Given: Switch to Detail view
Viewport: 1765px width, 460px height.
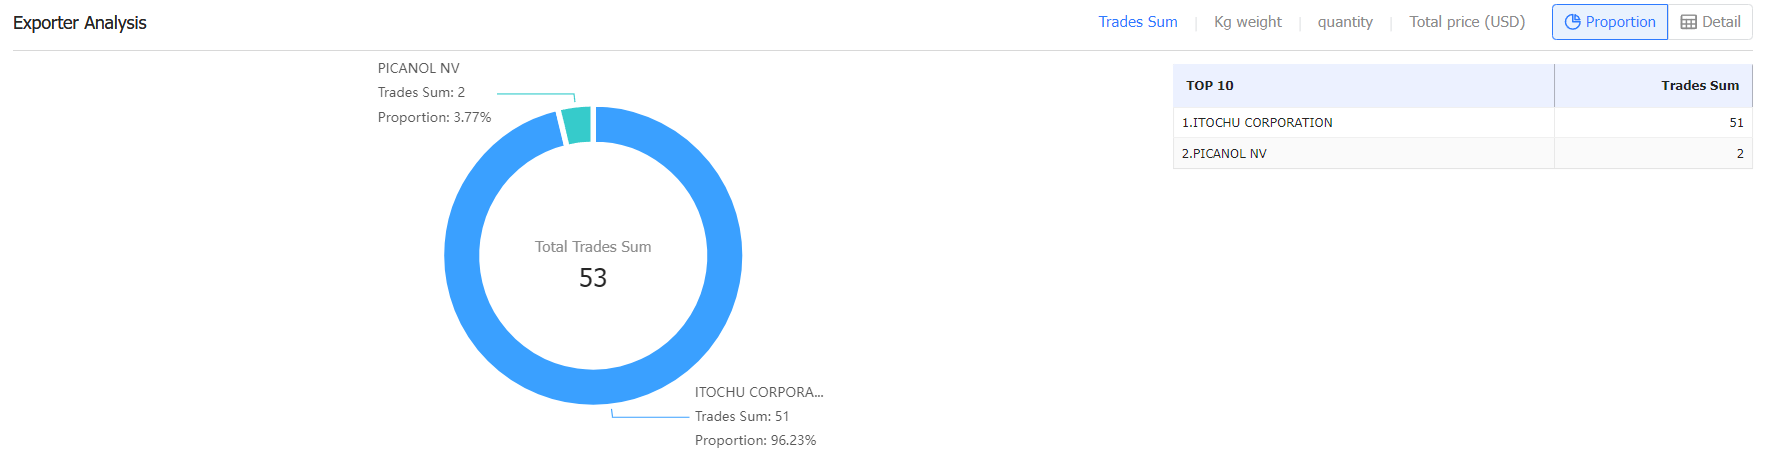Looking at the screenshot, I should 1710,22.
